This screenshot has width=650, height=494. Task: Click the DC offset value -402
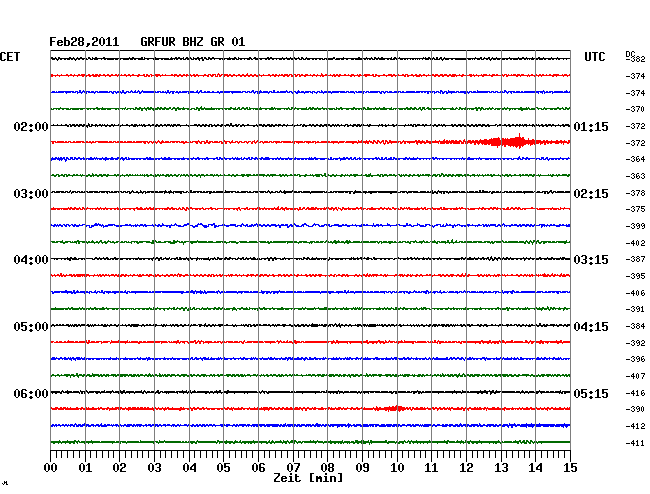point(635,243)
